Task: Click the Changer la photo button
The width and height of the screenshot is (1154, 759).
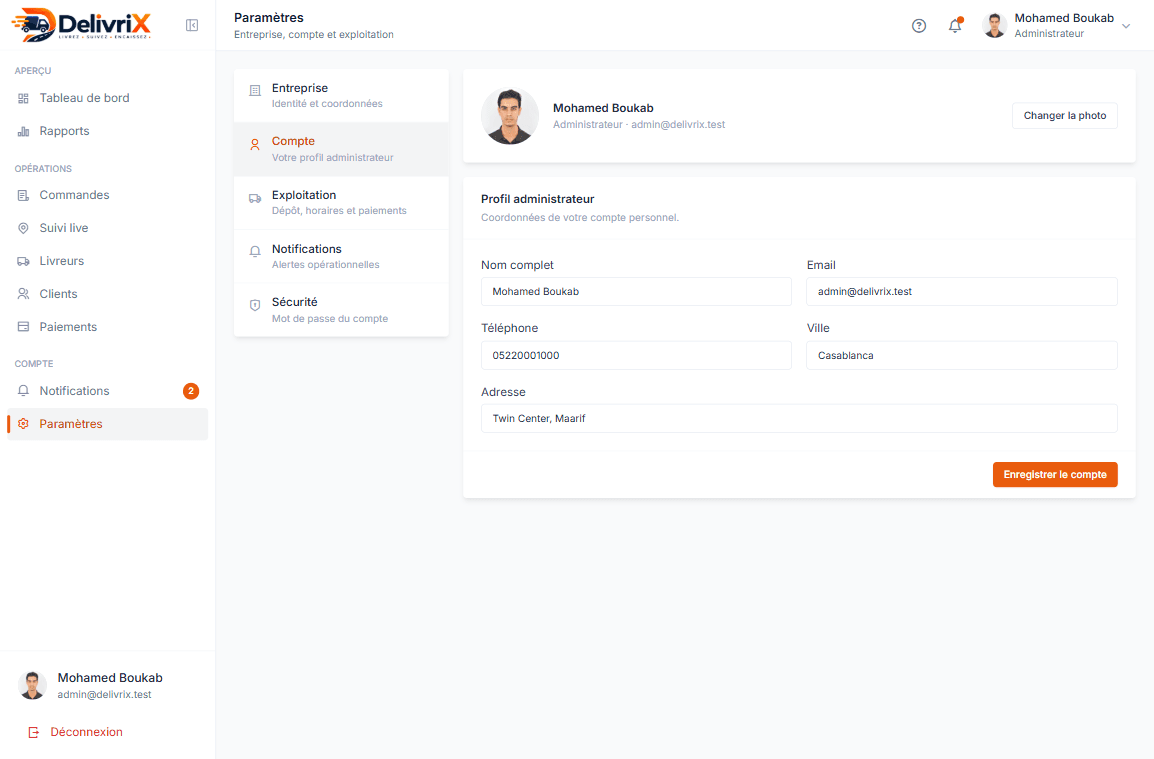Action: click(x=1065, y=116)
